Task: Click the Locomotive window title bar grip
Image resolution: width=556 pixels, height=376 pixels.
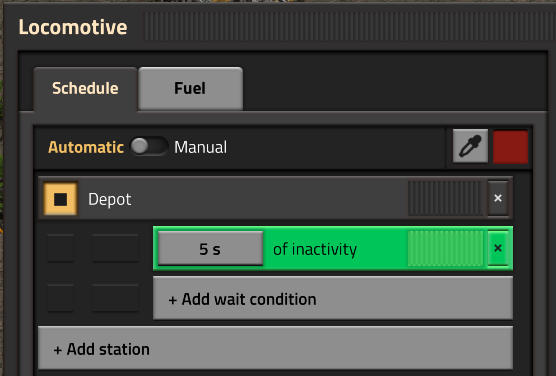Action: [x=349, y=27]
